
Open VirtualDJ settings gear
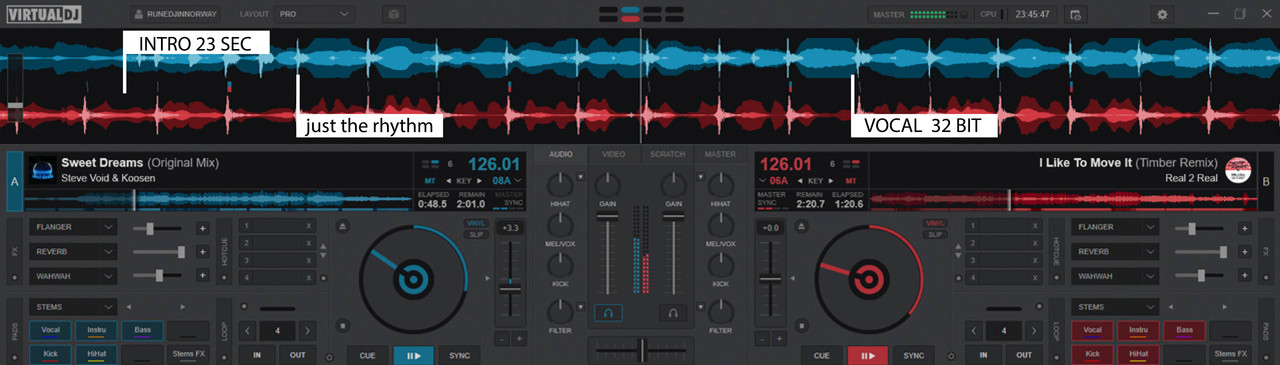pos(1162,15)
